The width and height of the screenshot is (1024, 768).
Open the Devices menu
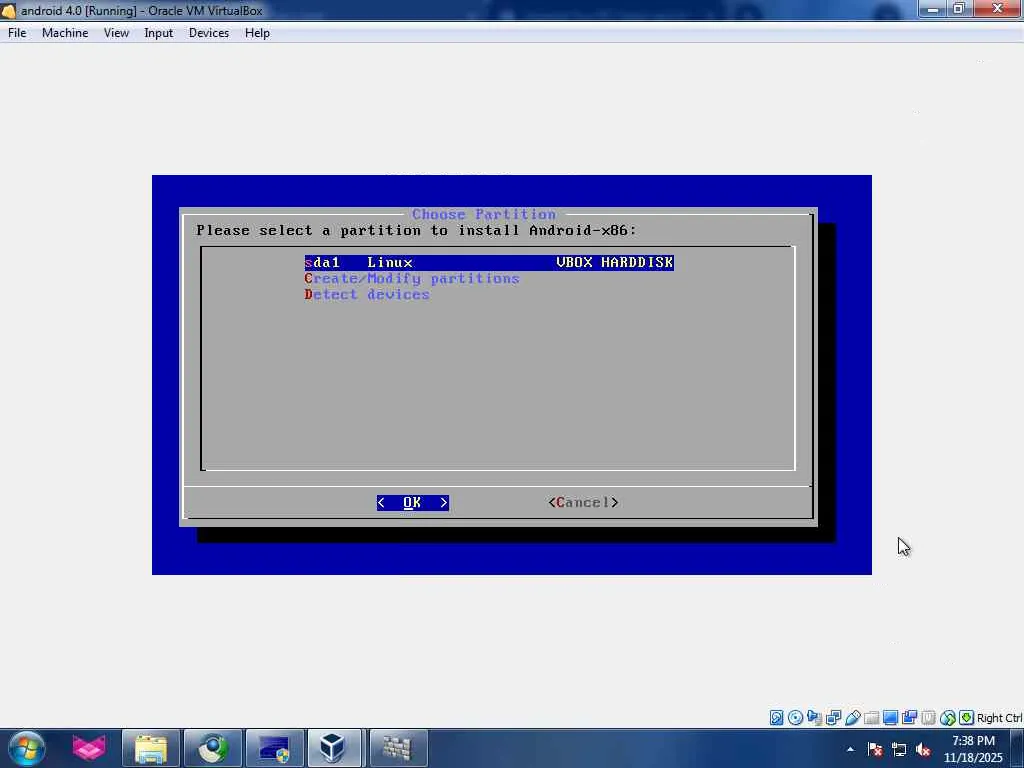(208, 33)
